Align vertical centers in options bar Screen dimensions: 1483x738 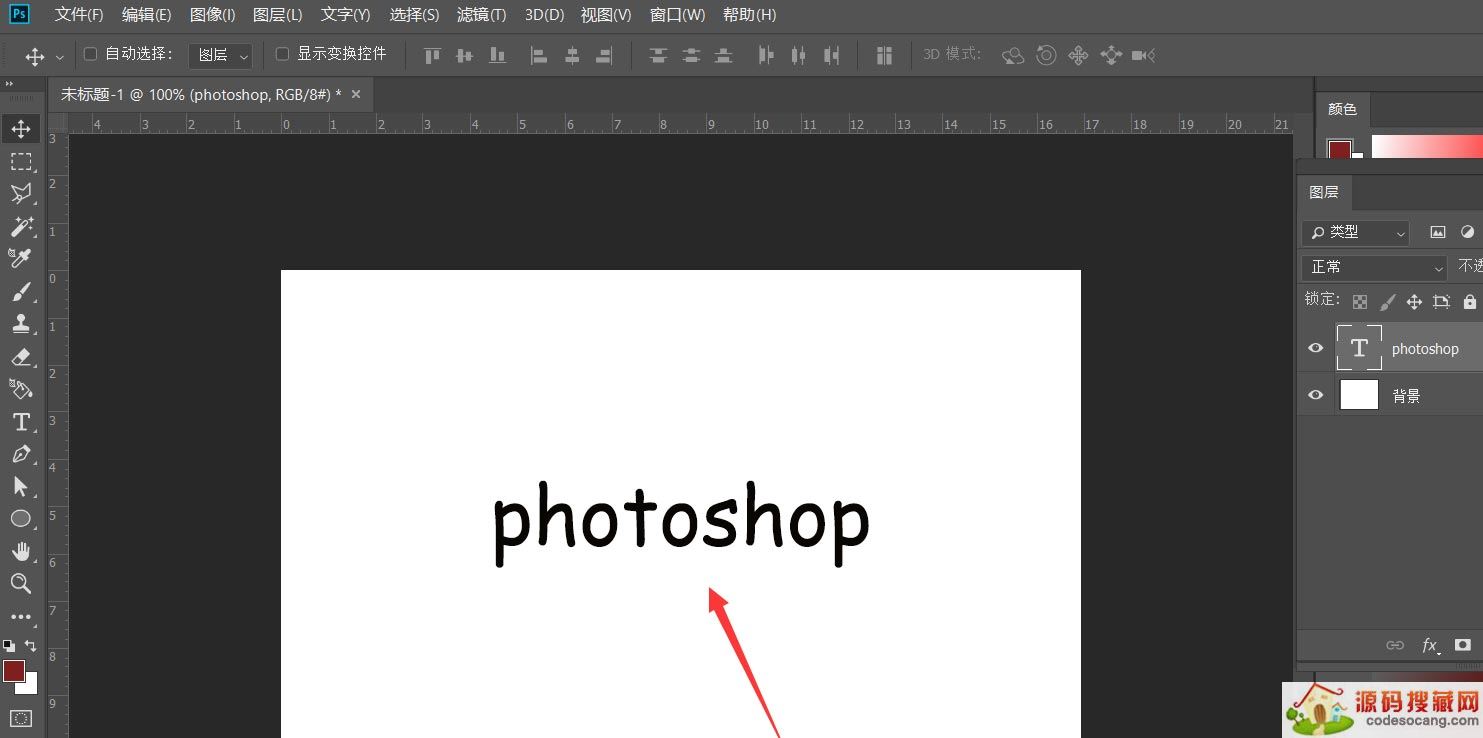pyautogui.click(x=464, y=56)
